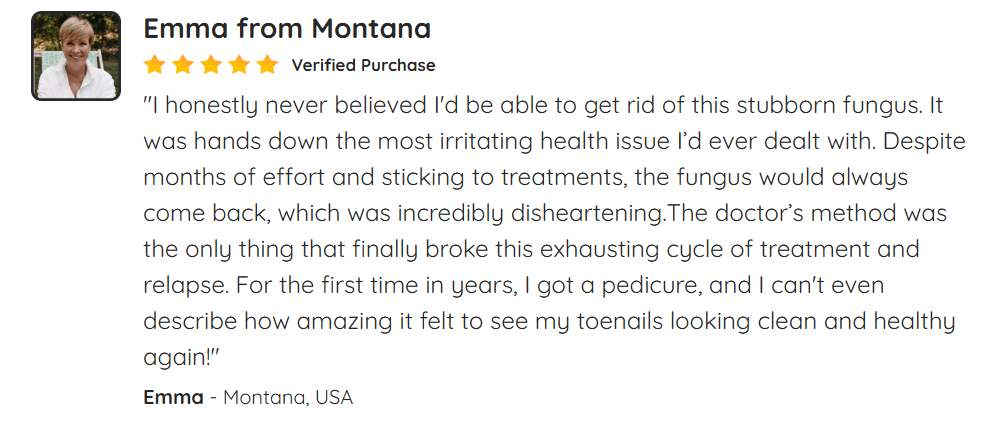Click Emma's profile photo
986x429 pixels.
tap(75, 56)
